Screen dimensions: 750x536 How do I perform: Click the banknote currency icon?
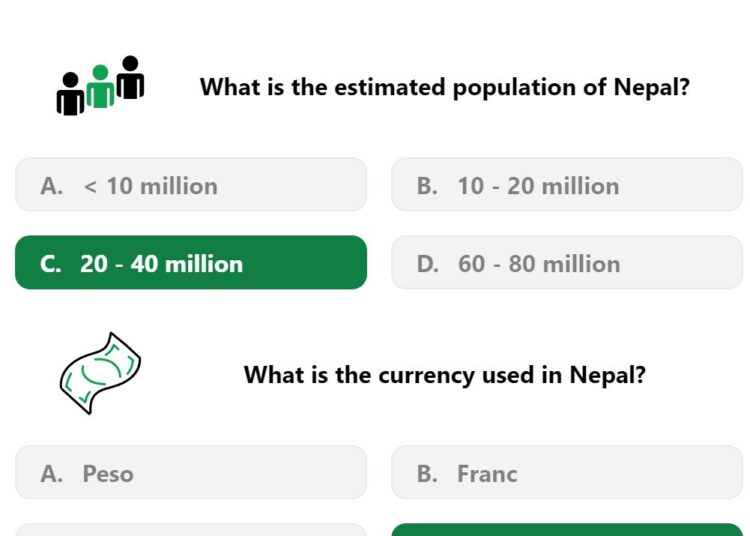tap(100, 373)
